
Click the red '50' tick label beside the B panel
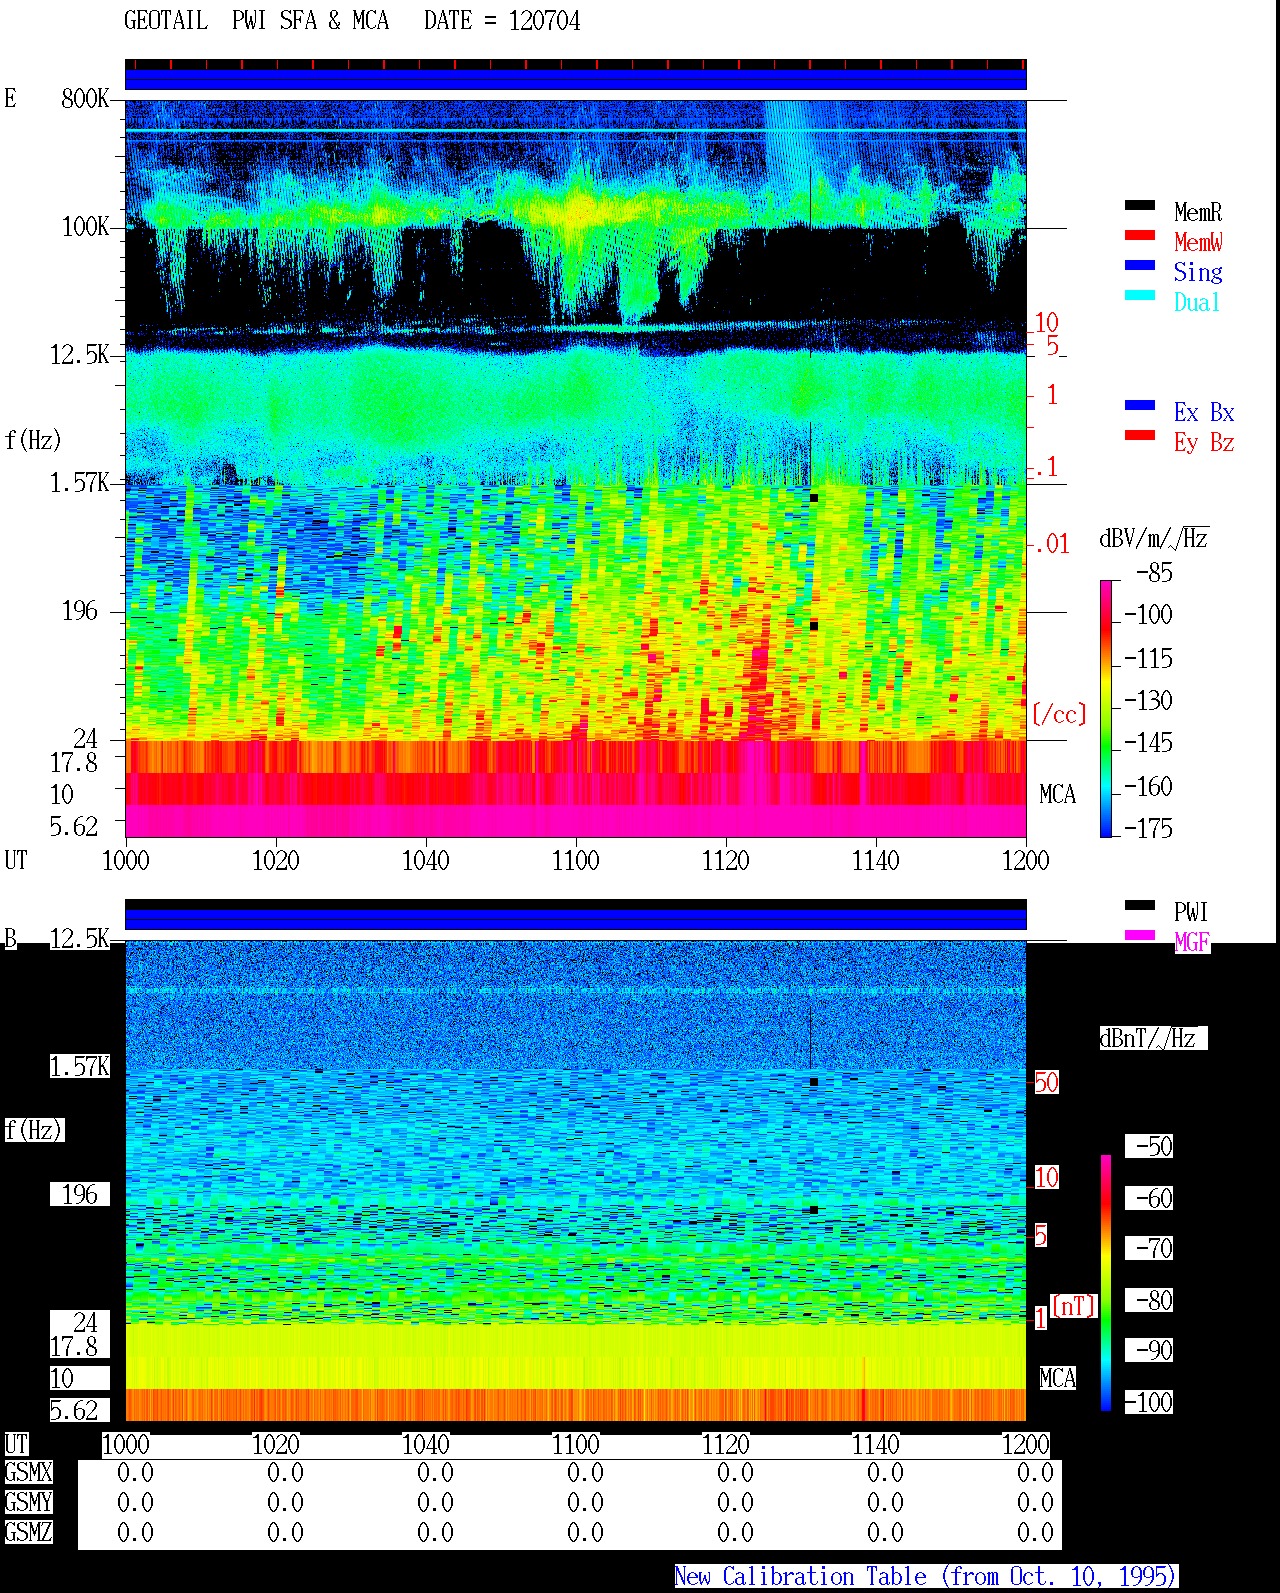point(1046,1082)
